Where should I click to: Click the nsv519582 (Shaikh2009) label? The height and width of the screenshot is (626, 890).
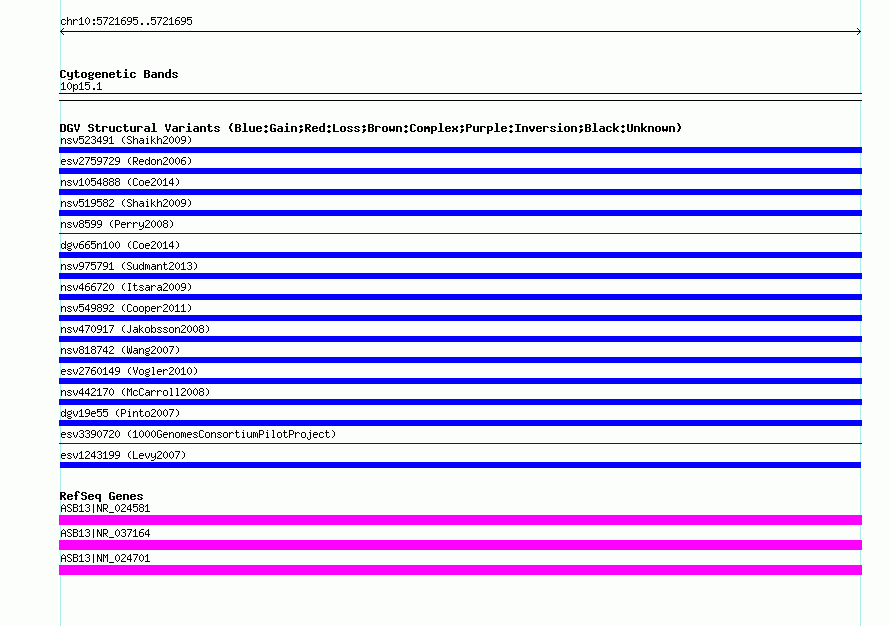(x=126, y=203)
